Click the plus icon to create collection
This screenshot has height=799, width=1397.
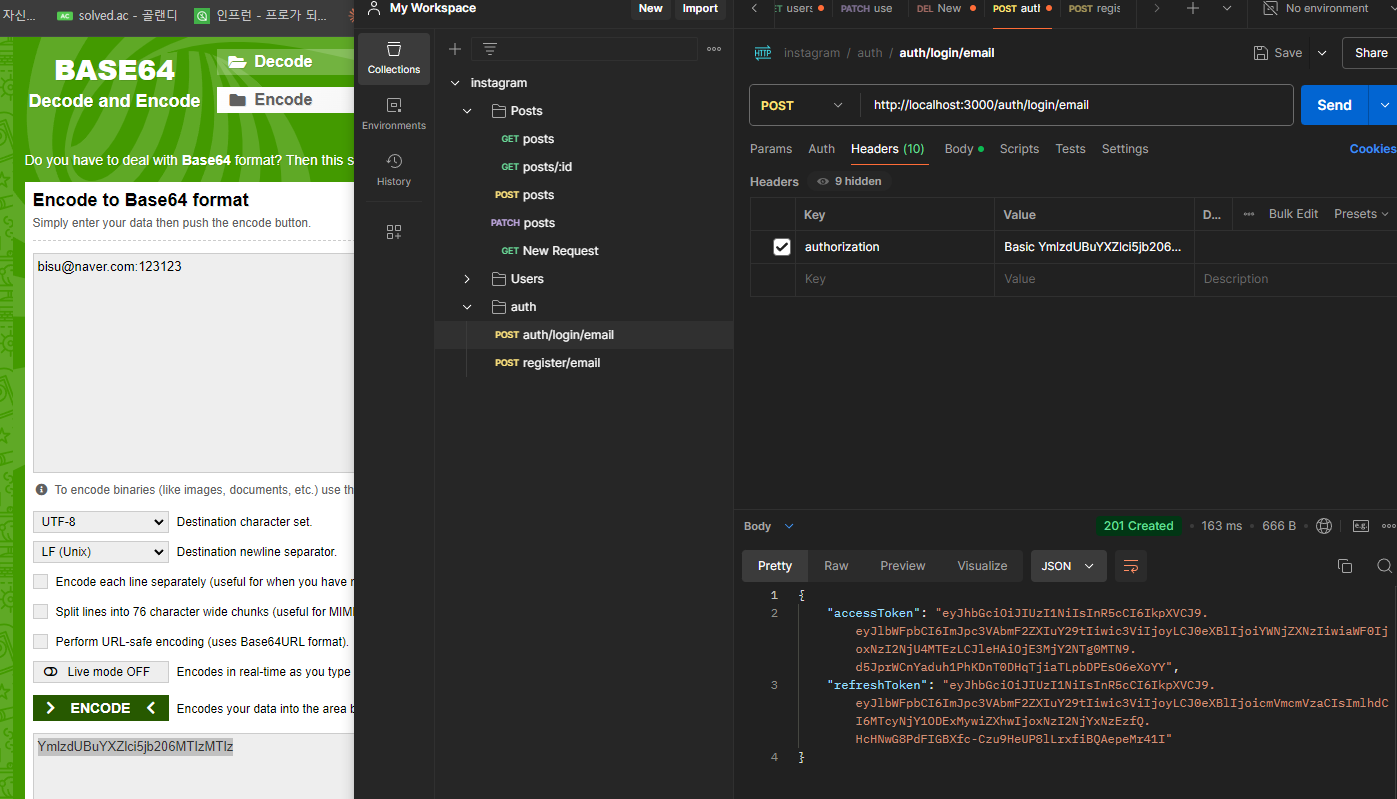455,49
